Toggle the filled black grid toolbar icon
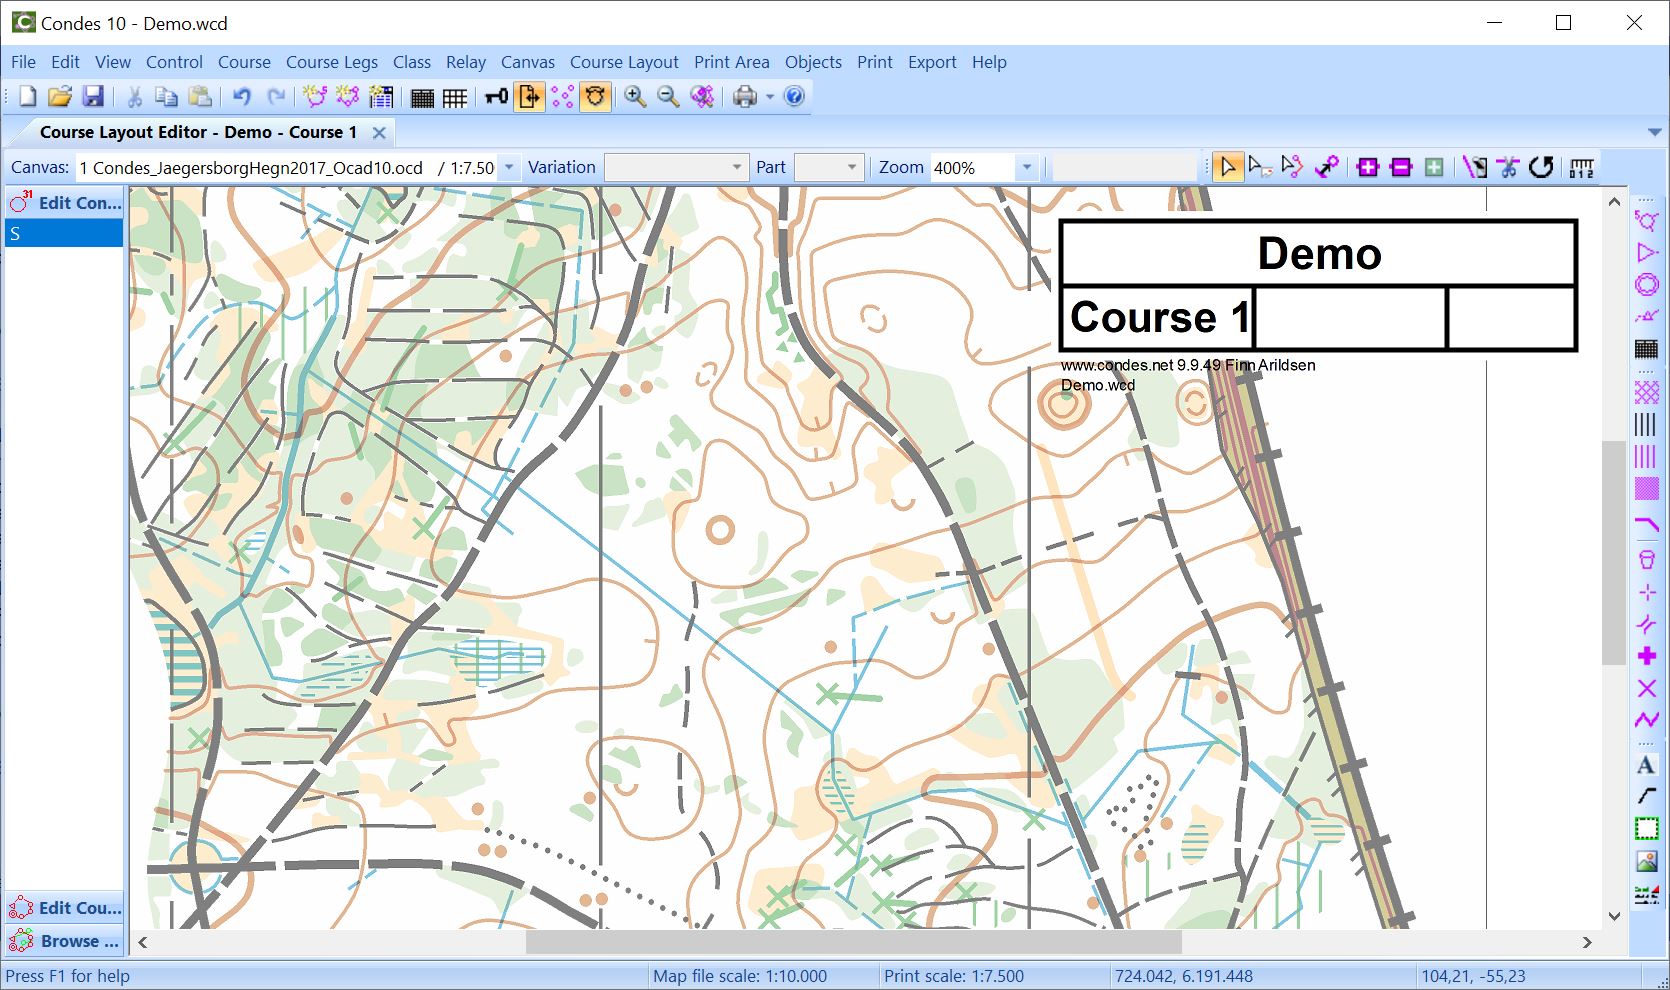The height and width of the screenshot is (990, 1670). (422, 96)
